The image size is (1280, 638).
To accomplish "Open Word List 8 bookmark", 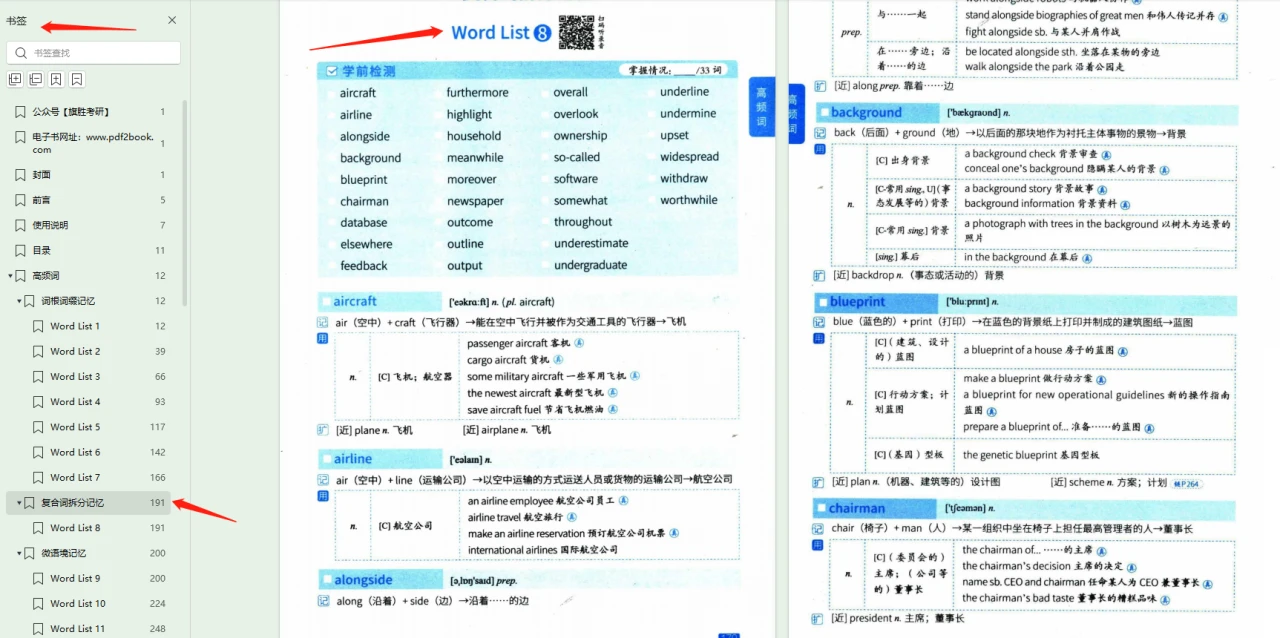I will (x=75, y=528).
